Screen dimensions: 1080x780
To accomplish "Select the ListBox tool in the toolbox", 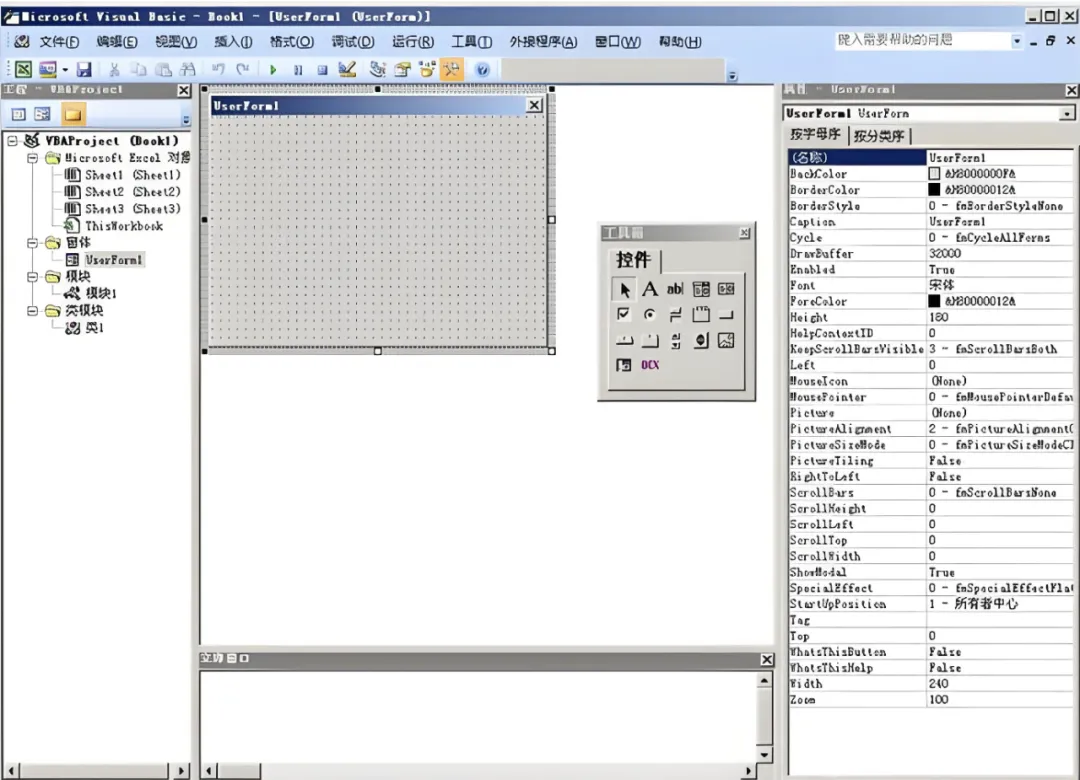I will coord(726,289).
